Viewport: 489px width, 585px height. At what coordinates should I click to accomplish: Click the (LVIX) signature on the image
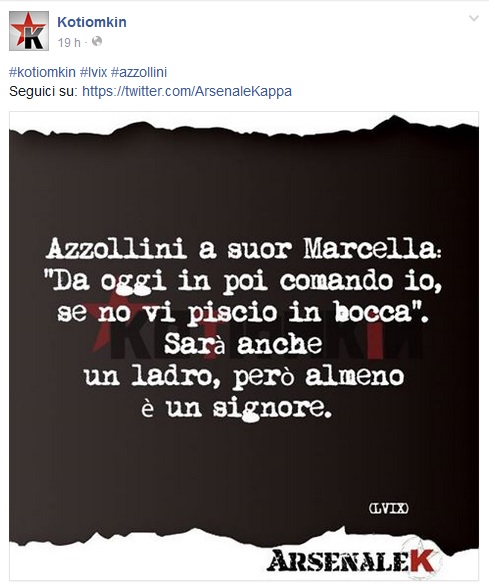tap(389, 508)
